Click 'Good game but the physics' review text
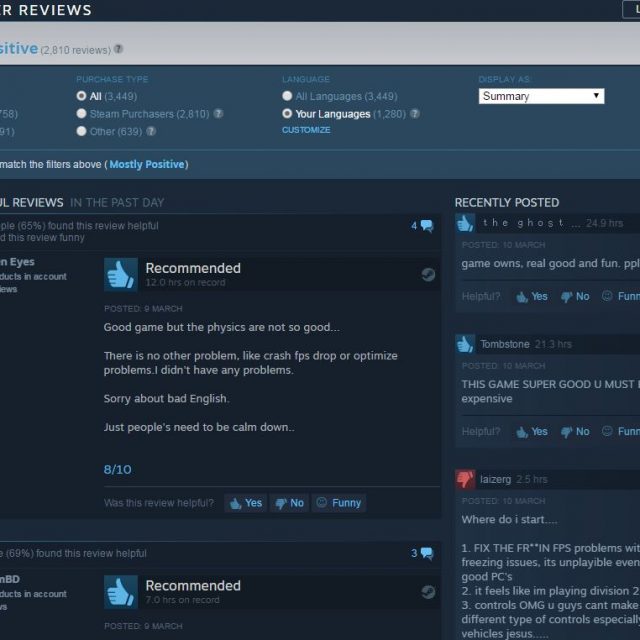 tap(221, 327)
